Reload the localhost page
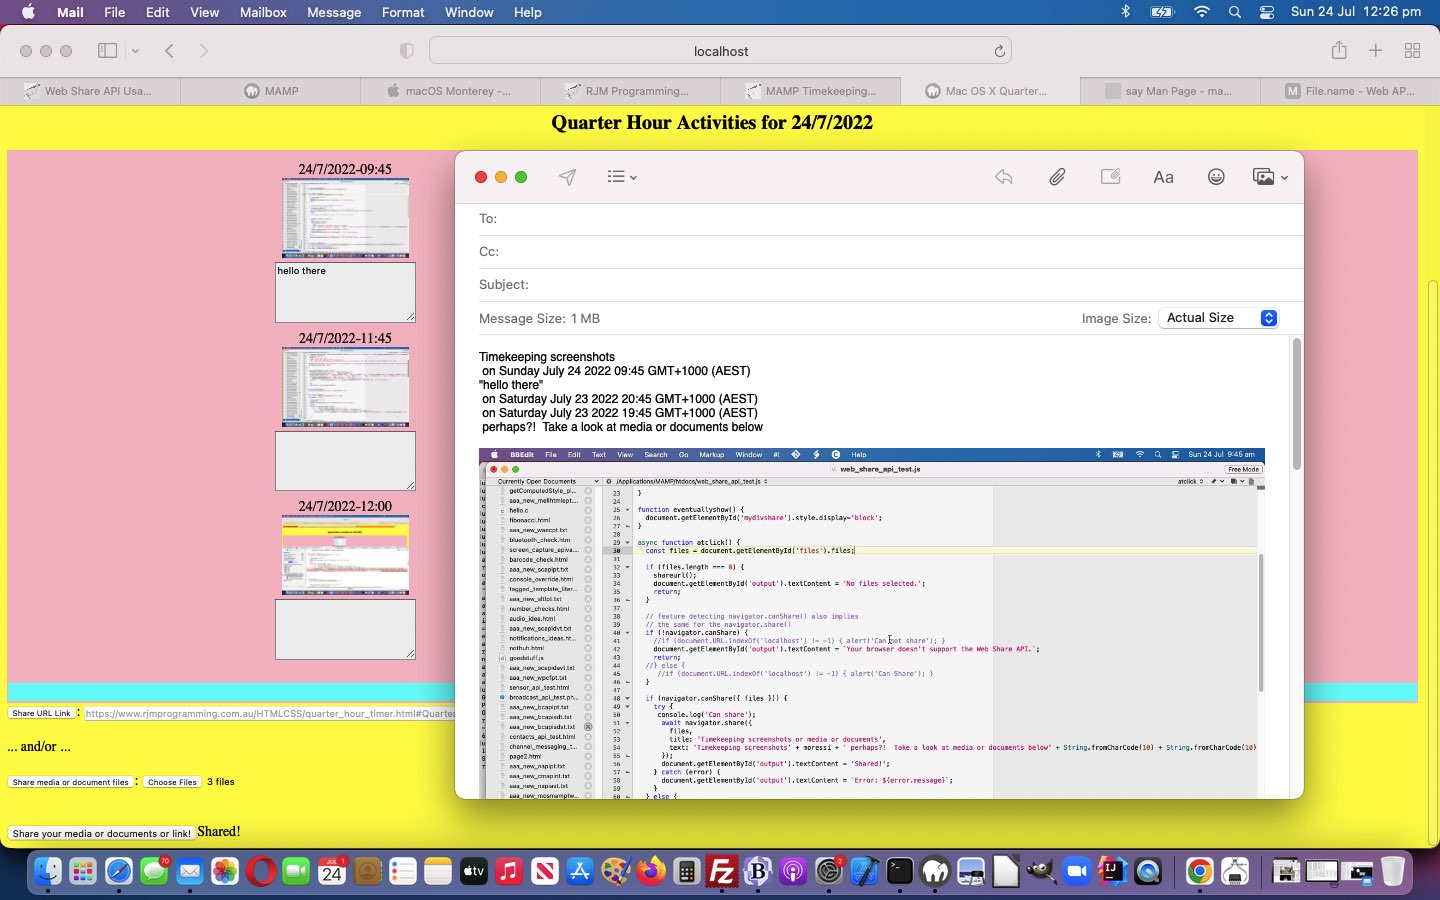The width and height of the screenshot is (1440, 900). [x=999, y=51]
